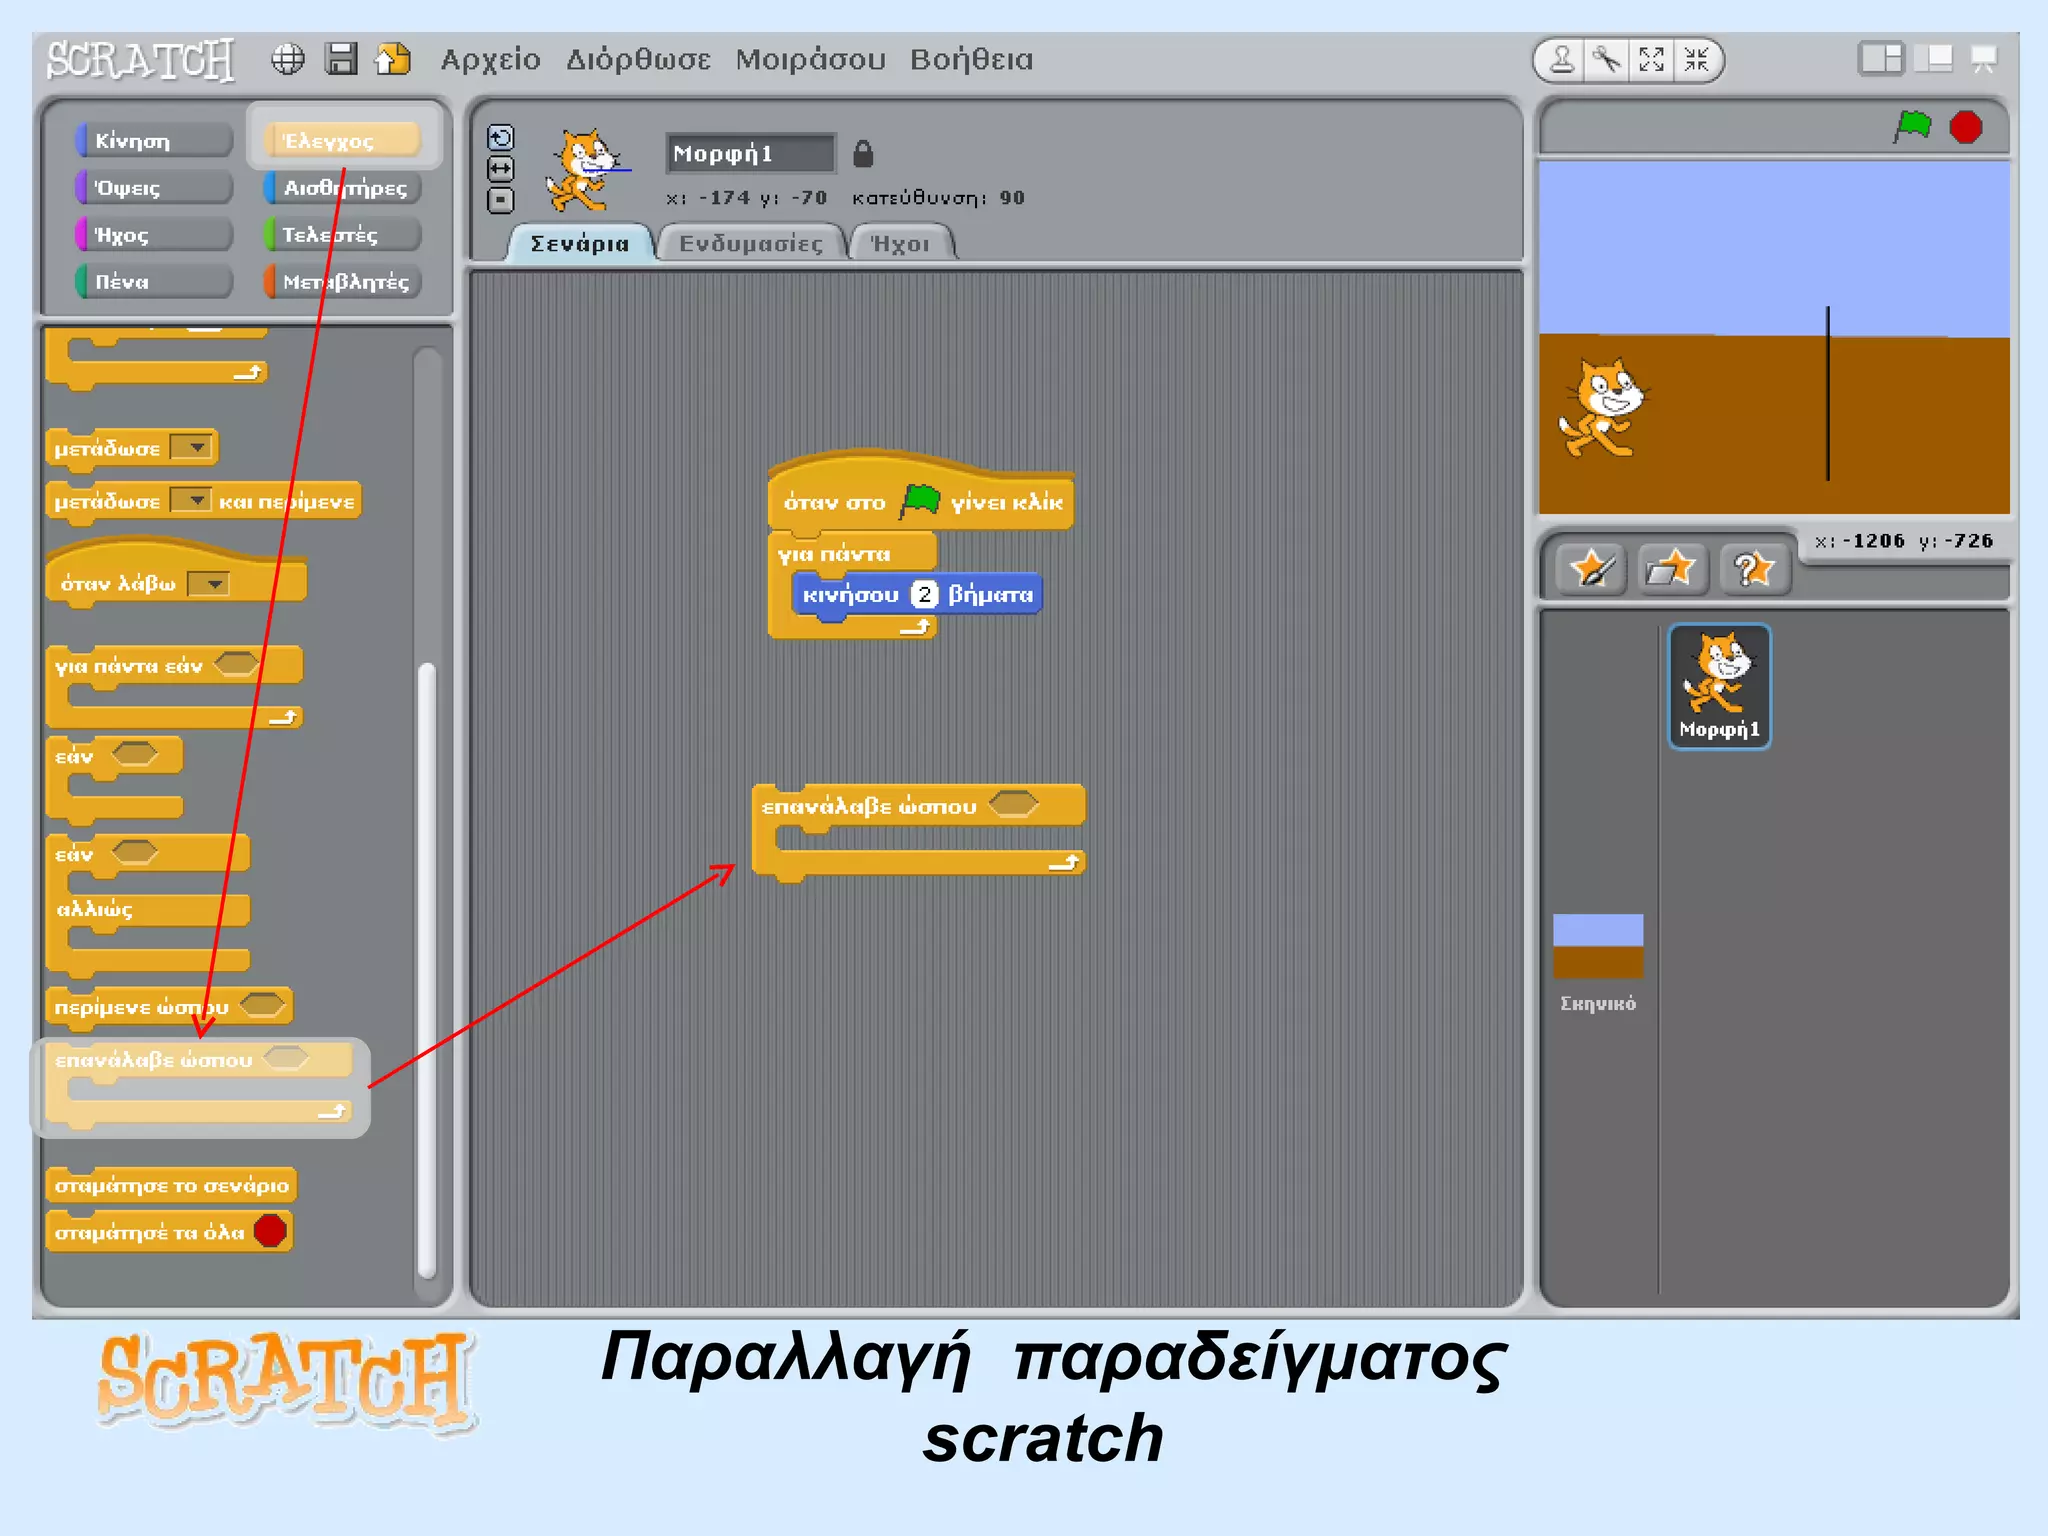The width and height of the screenshot is (2048, 1536).
Task: Select the shrink sprite tool
Action: [1697, 60]
